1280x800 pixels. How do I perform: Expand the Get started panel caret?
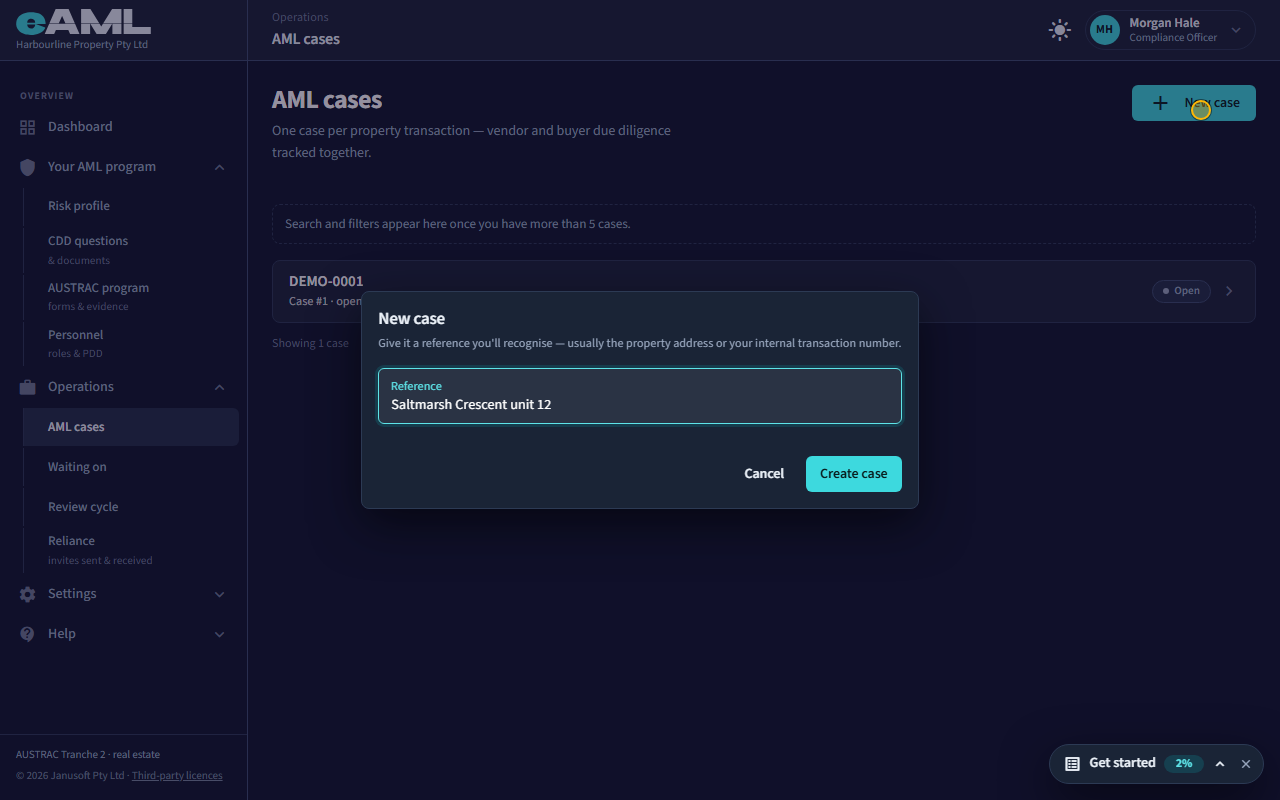(1220, 764)
